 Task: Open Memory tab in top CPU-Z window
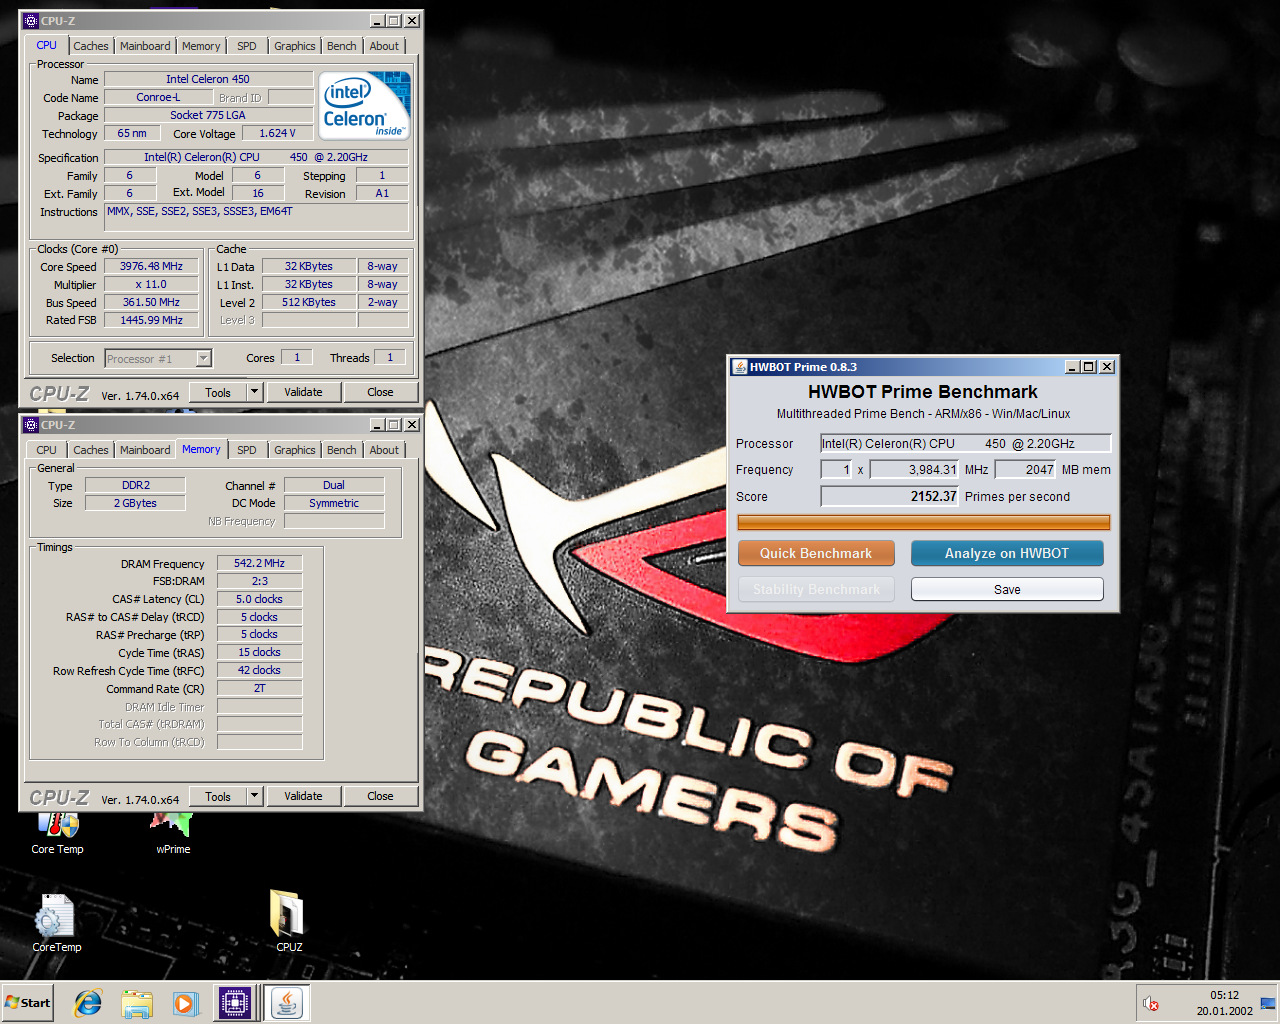pyautogui.click(x=201, y=46)
